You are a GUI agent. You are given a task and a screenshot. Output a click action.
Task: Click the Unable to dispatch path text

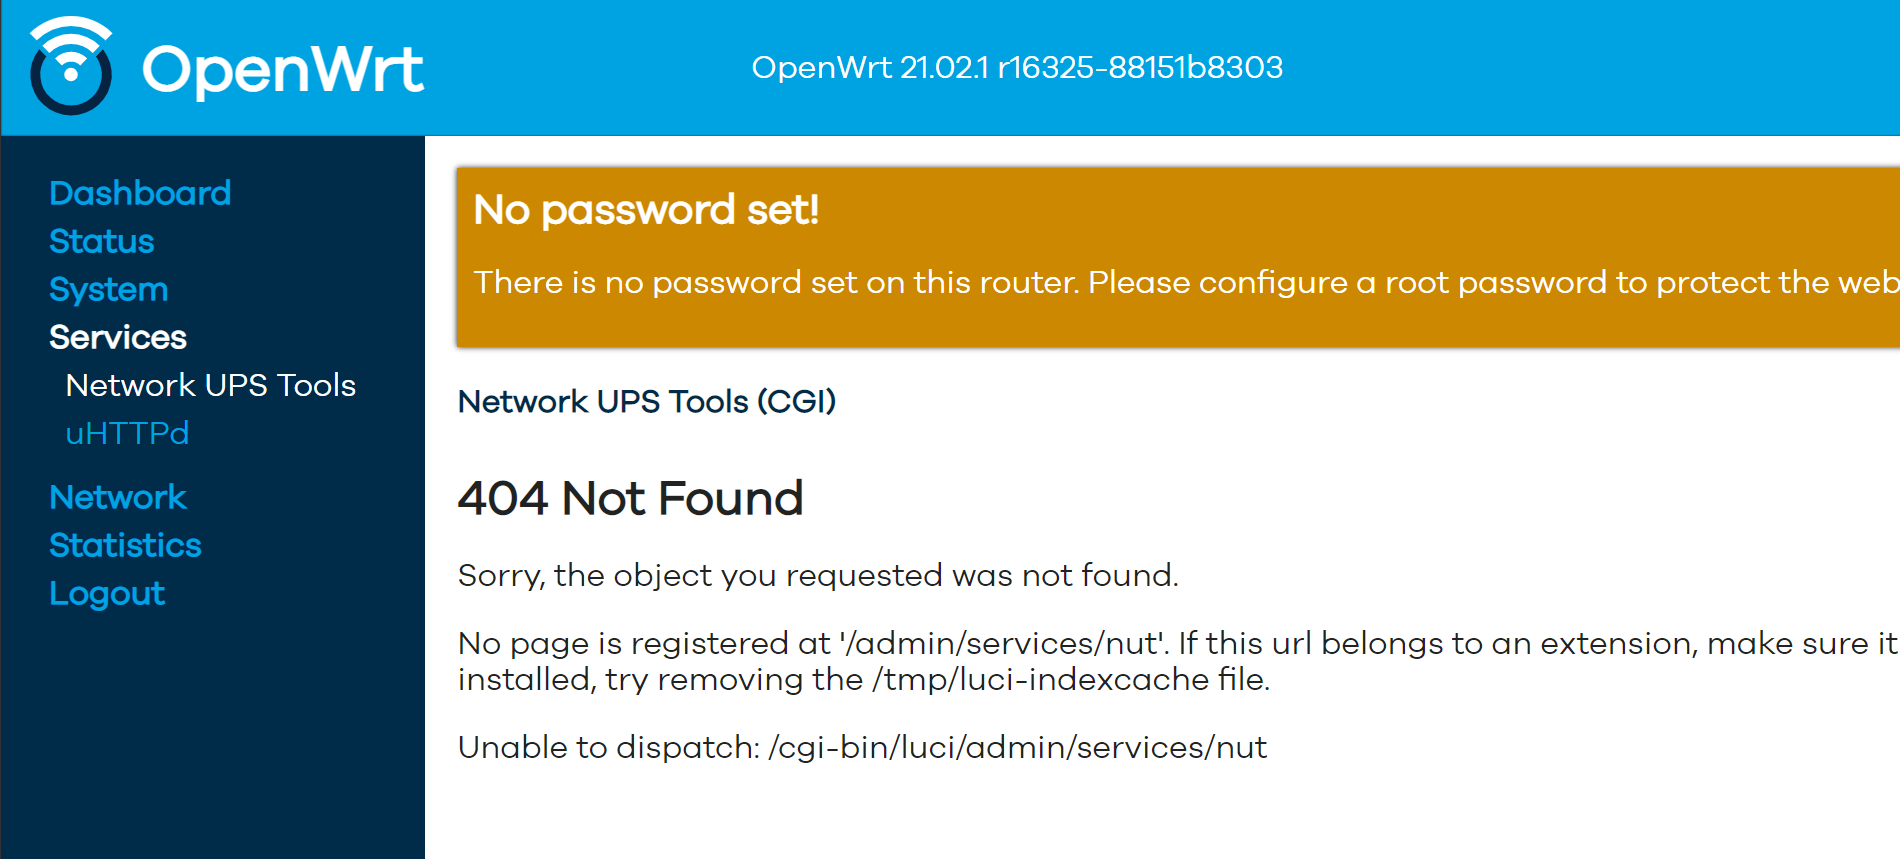[1017, 746]
